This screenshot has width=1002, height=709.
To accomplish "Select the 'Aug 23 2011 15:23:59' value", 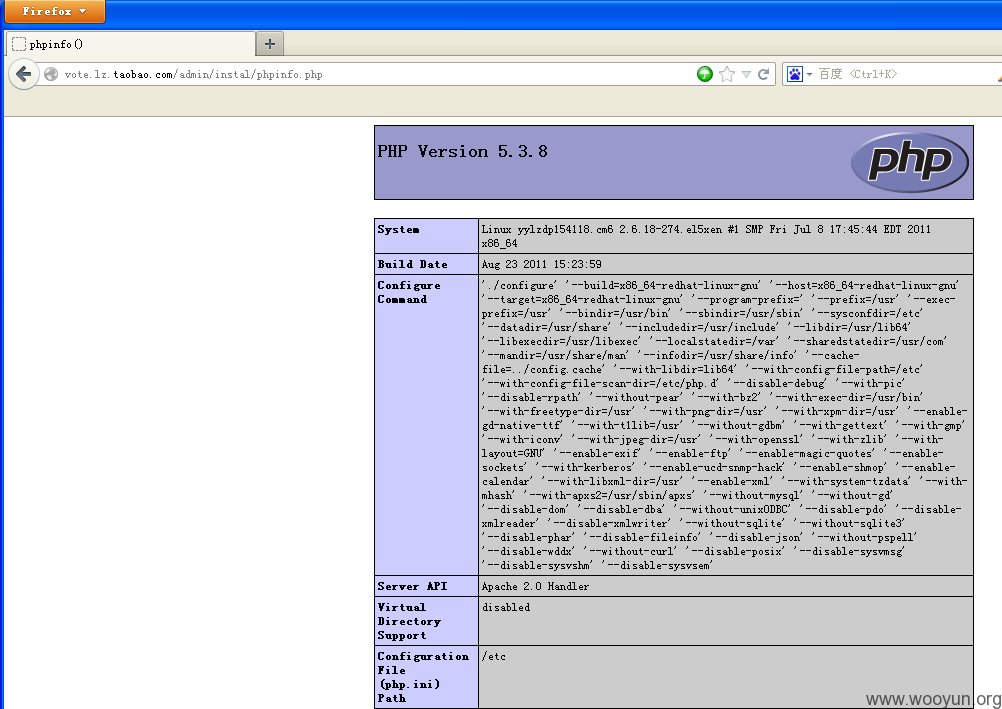I will tap(541, 264).
